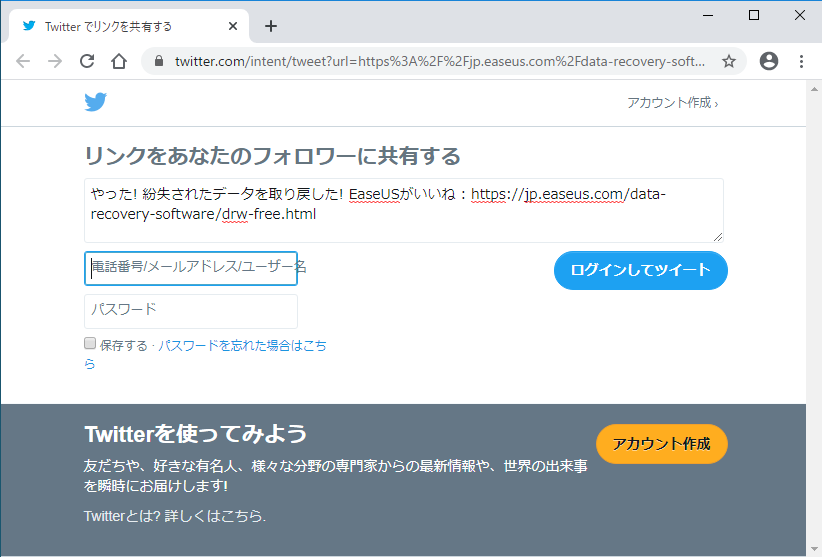
Task: Focus the パスワード input field
Action: (191, 310)
